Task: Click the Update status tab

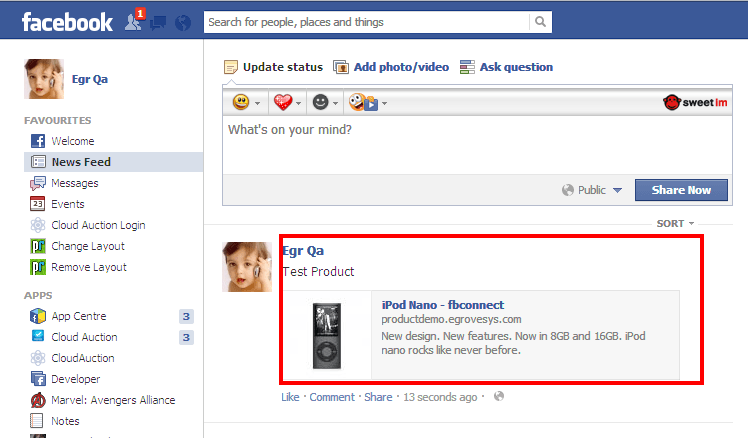Action: point(283,67)
